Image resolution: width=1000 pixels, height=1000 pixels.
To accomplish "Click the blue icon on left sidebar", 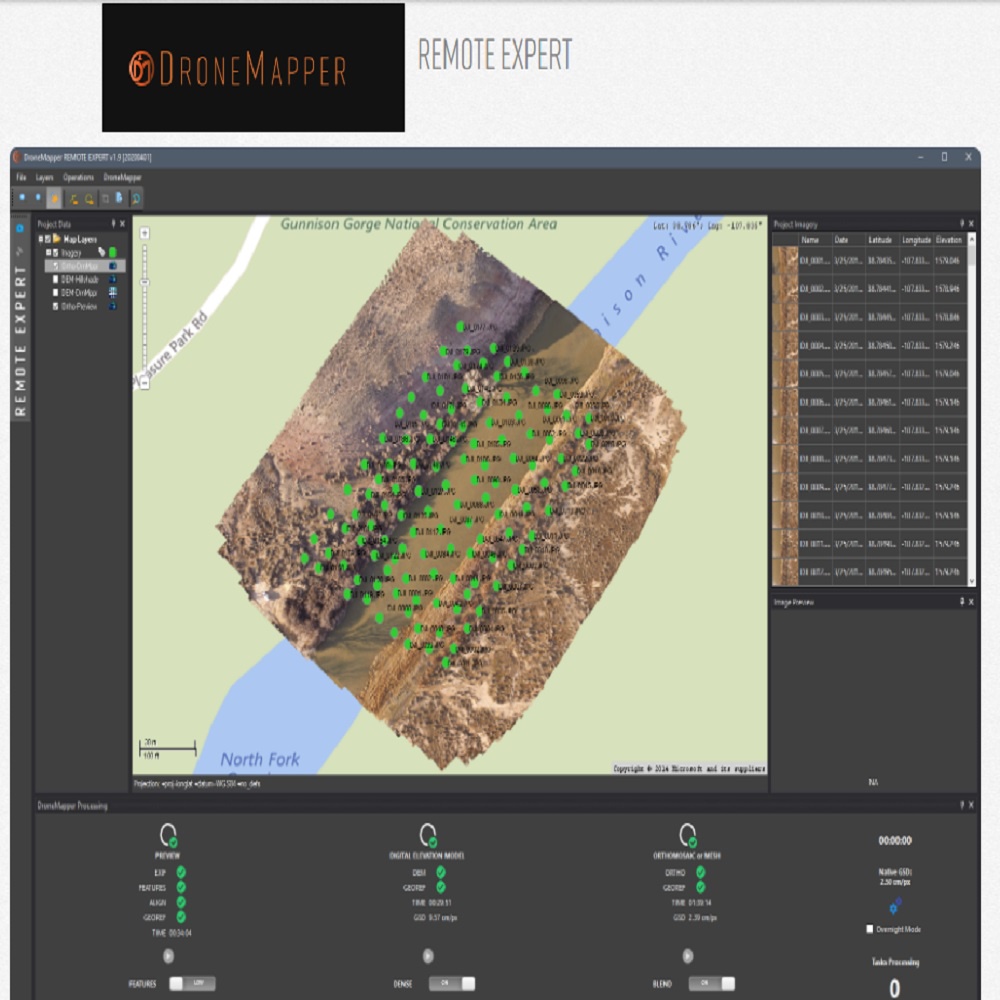I will coord(20,228).
